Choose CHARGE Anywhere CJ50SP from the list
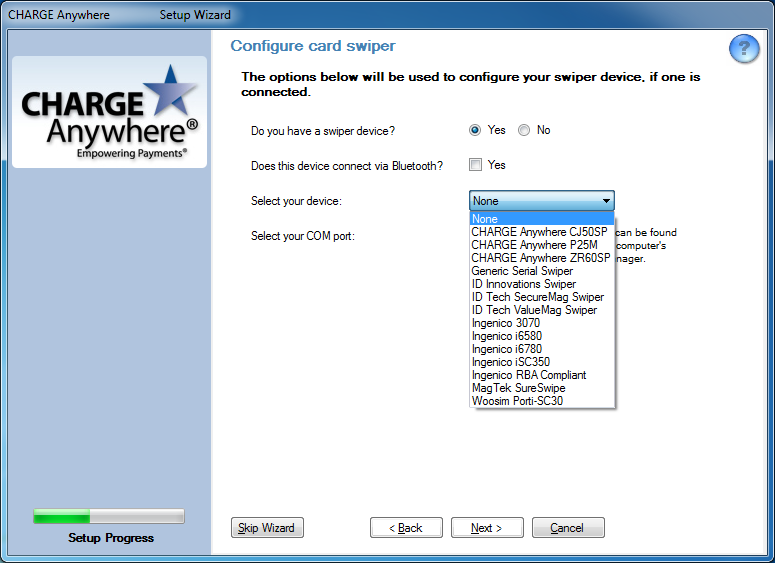This screenshot has height=563, width=775. click(x=539, y=232)
